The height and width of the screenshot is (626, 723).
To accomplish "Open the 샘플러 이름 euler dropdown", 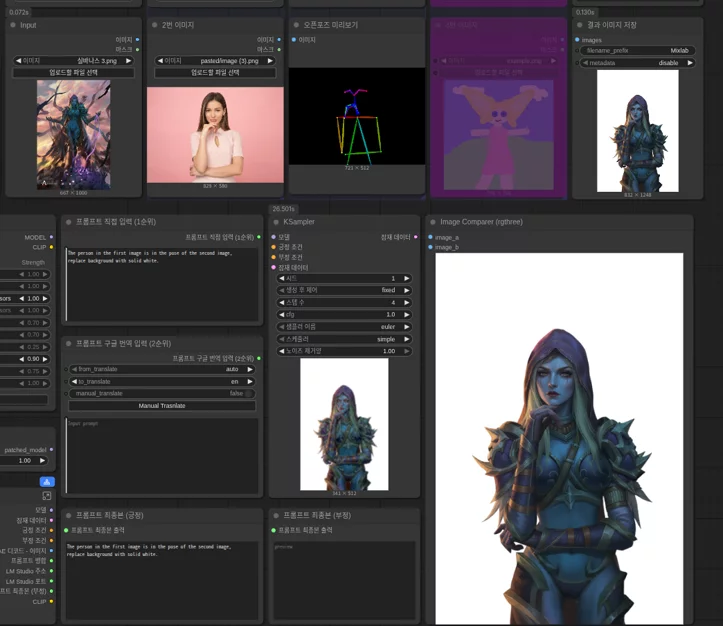I will coord(344,327).
